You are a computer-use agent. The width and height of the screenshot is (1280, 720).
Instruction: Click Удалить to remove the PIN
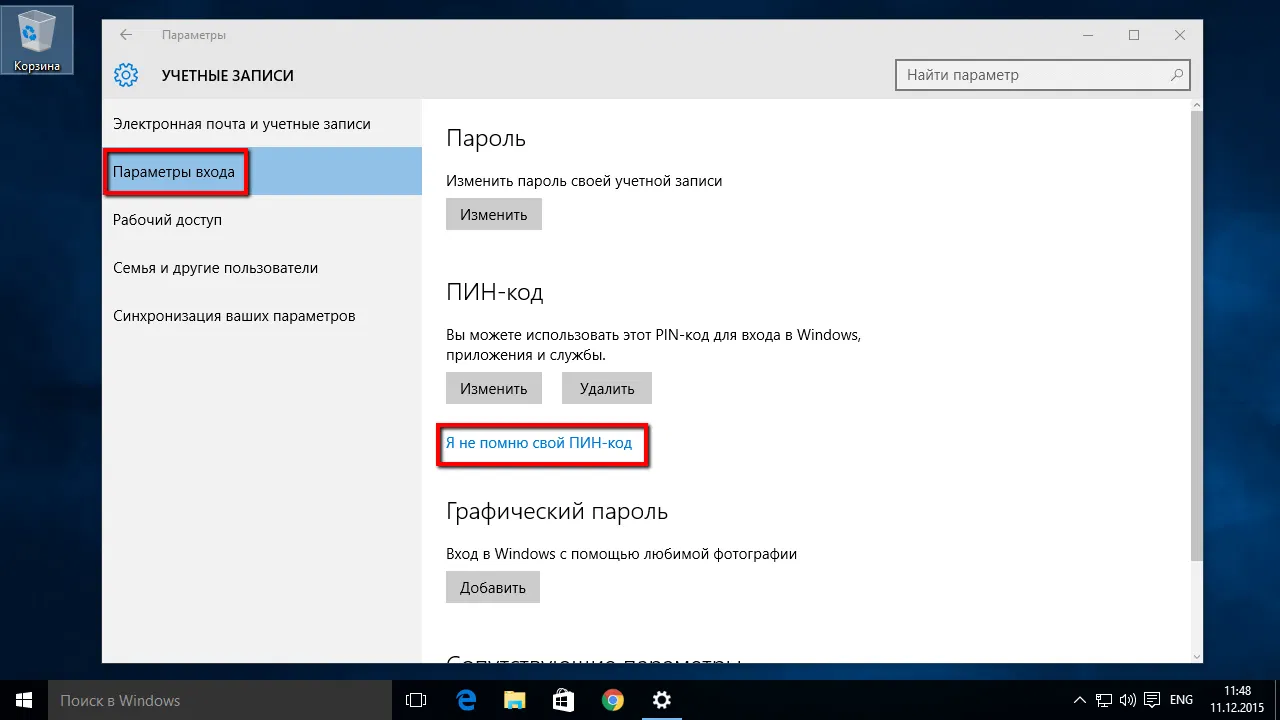pyautogui.click(x=607, y=388)
